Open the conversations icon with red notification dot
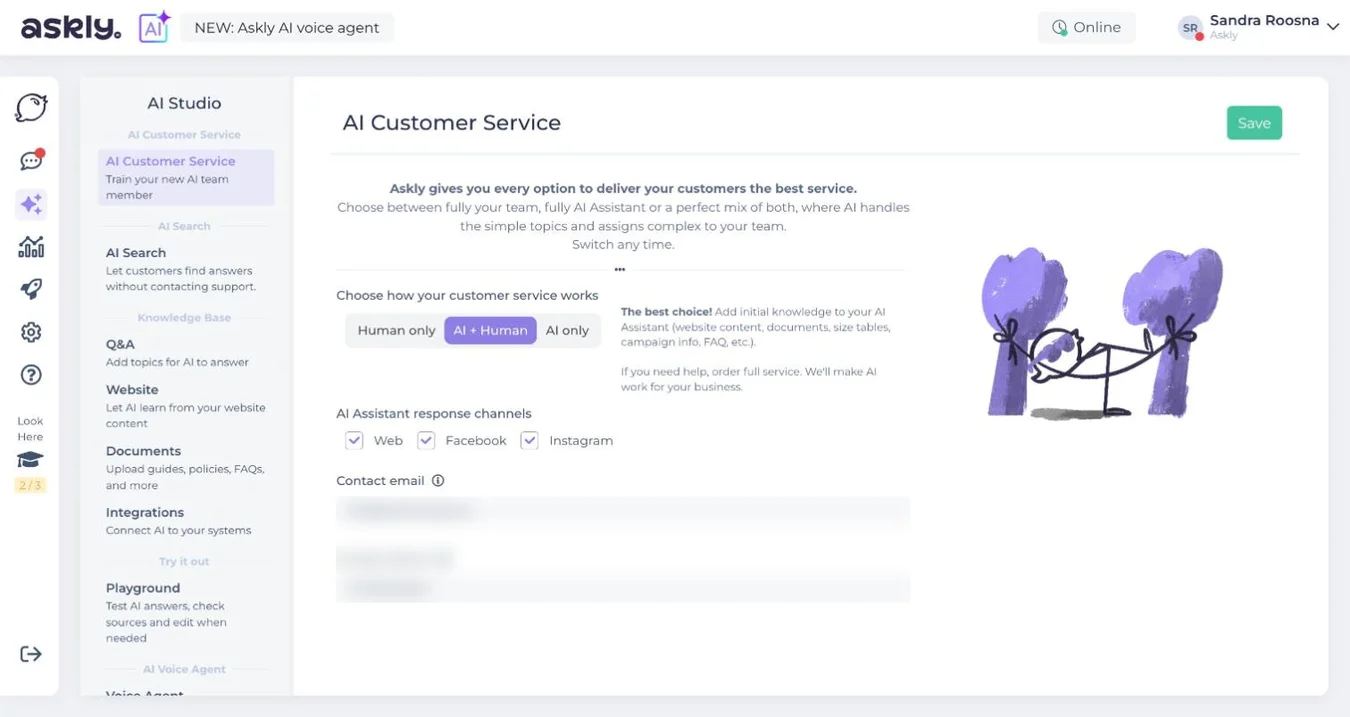The image size is (1350, 717). click(x=31, y=160)
